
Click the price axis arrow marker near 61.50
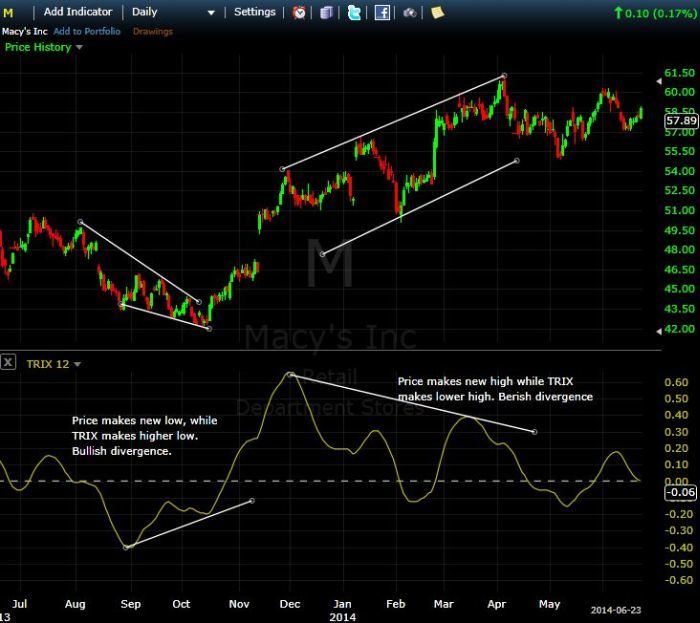coord(658,81)
